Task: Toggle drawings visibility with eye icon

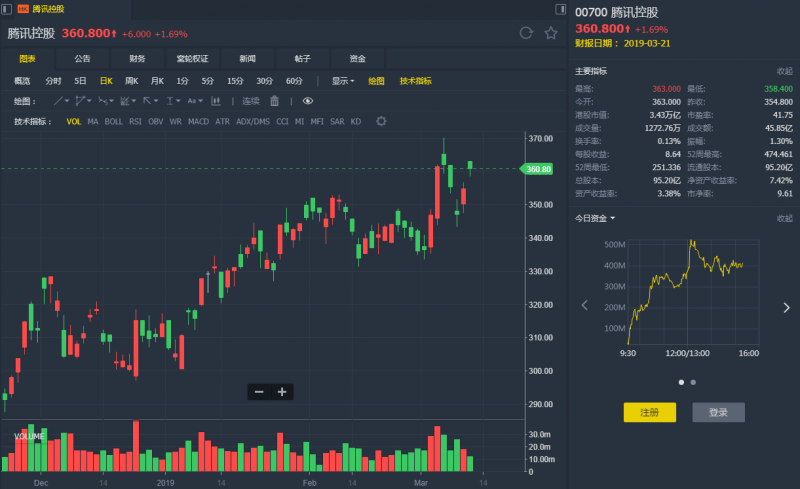Action: click(x=308, y=101)
